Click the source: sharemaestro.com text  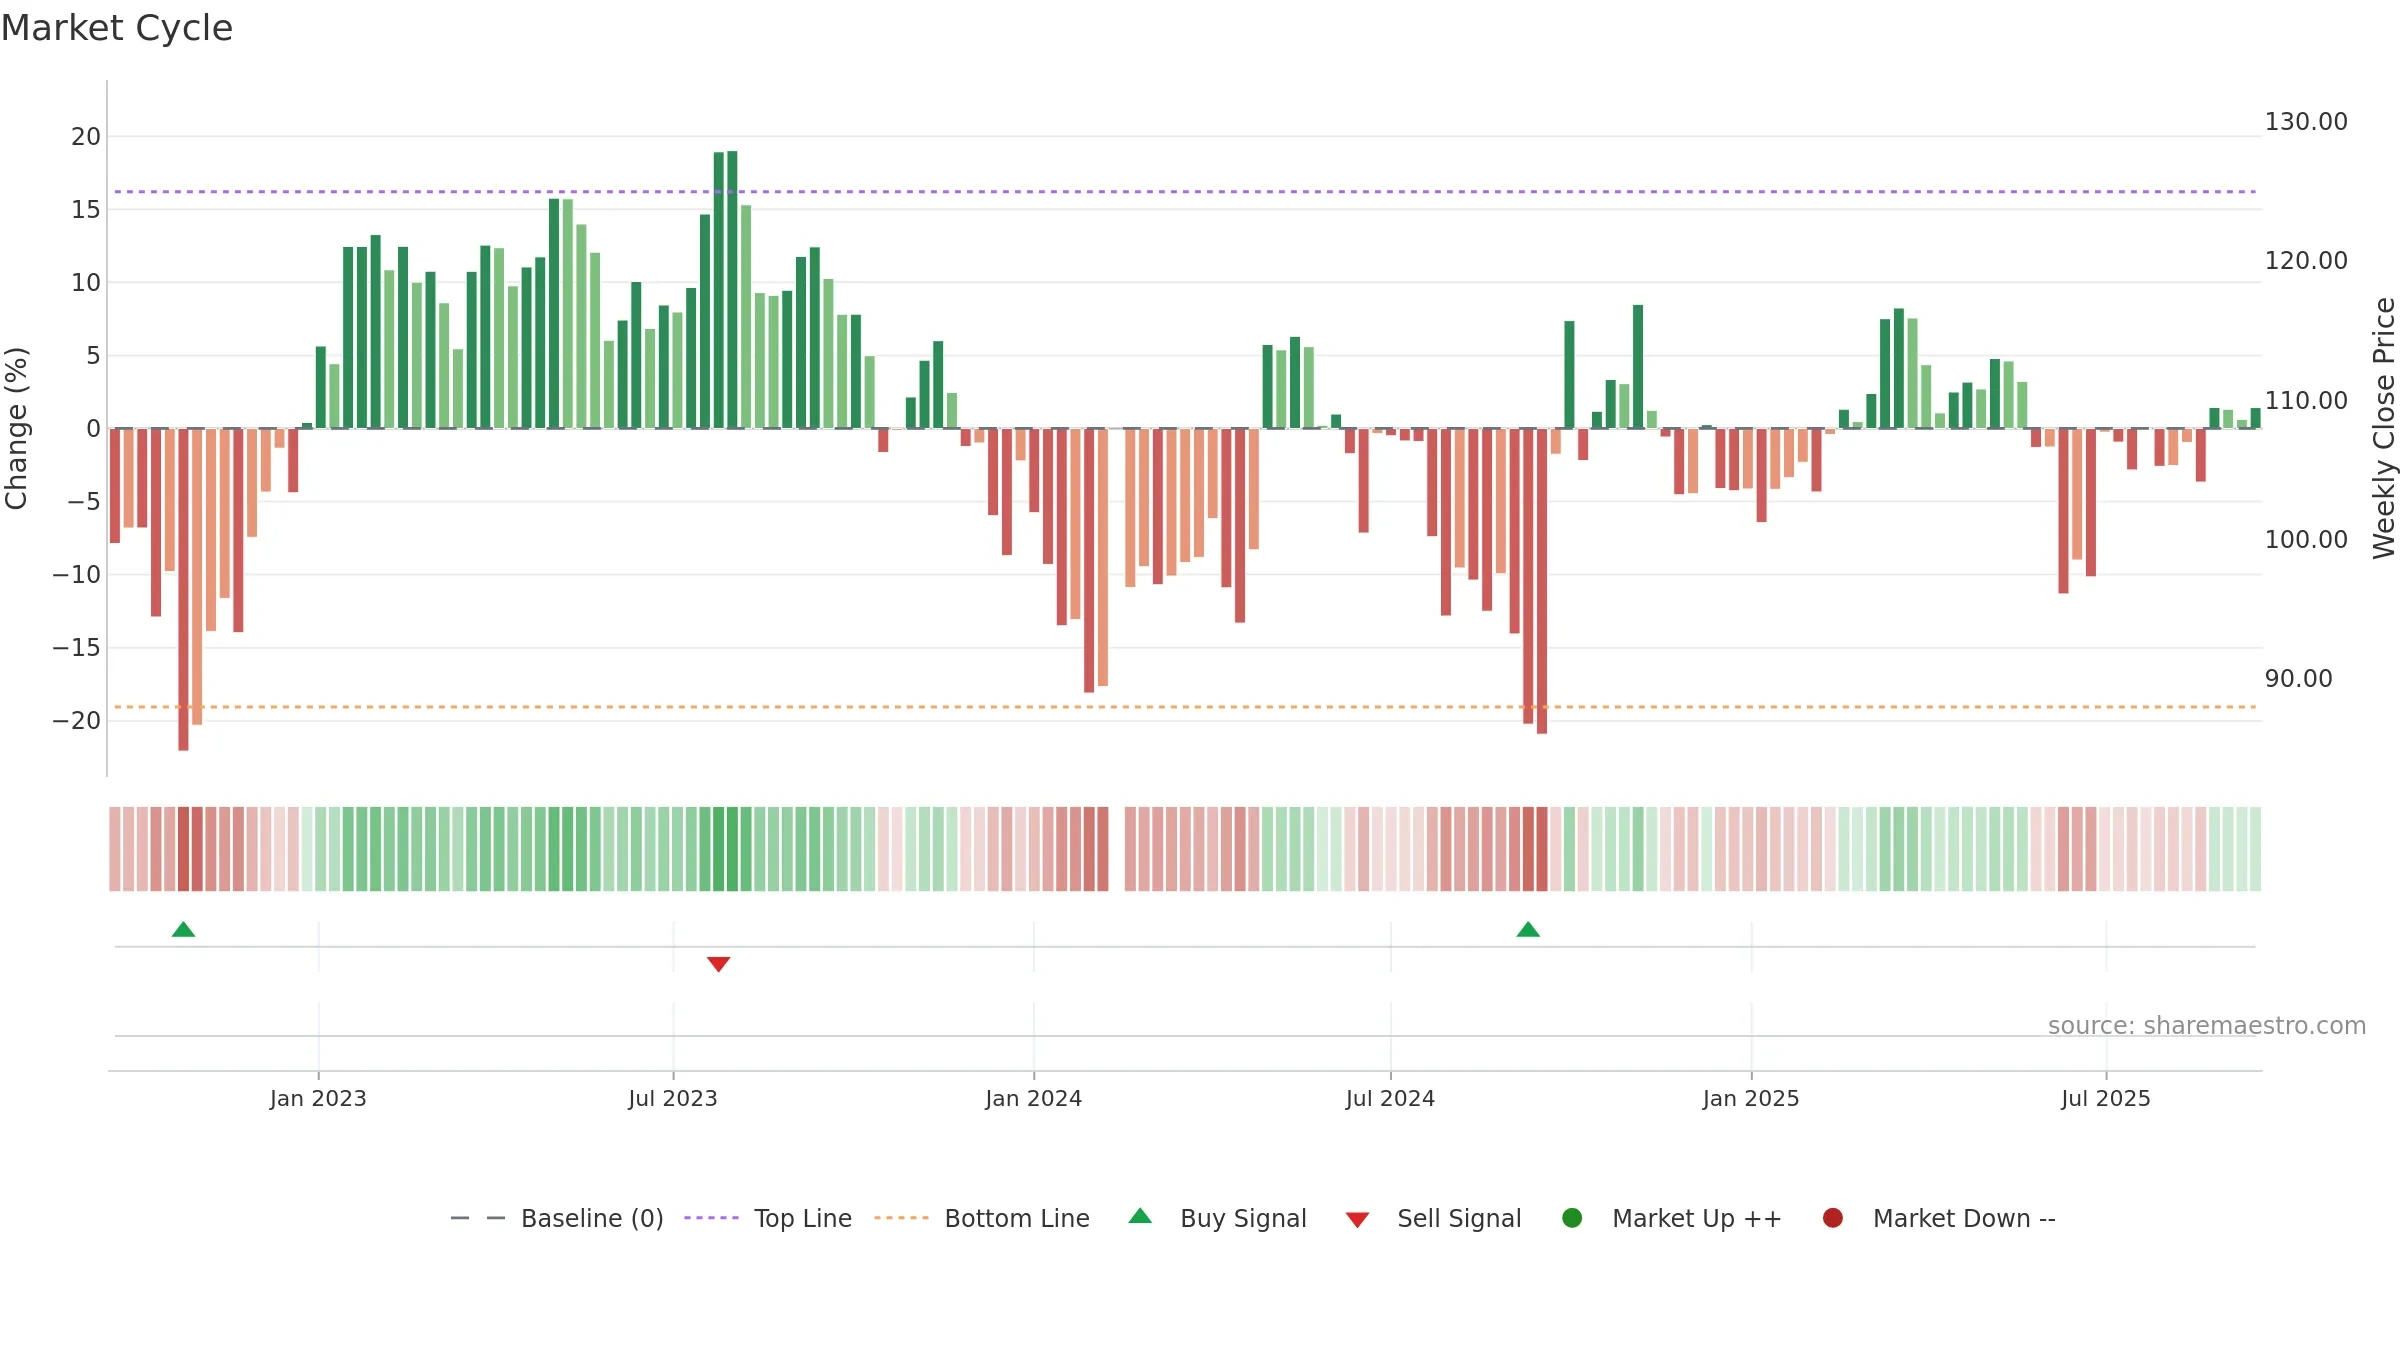[x=2207, y=1026]
